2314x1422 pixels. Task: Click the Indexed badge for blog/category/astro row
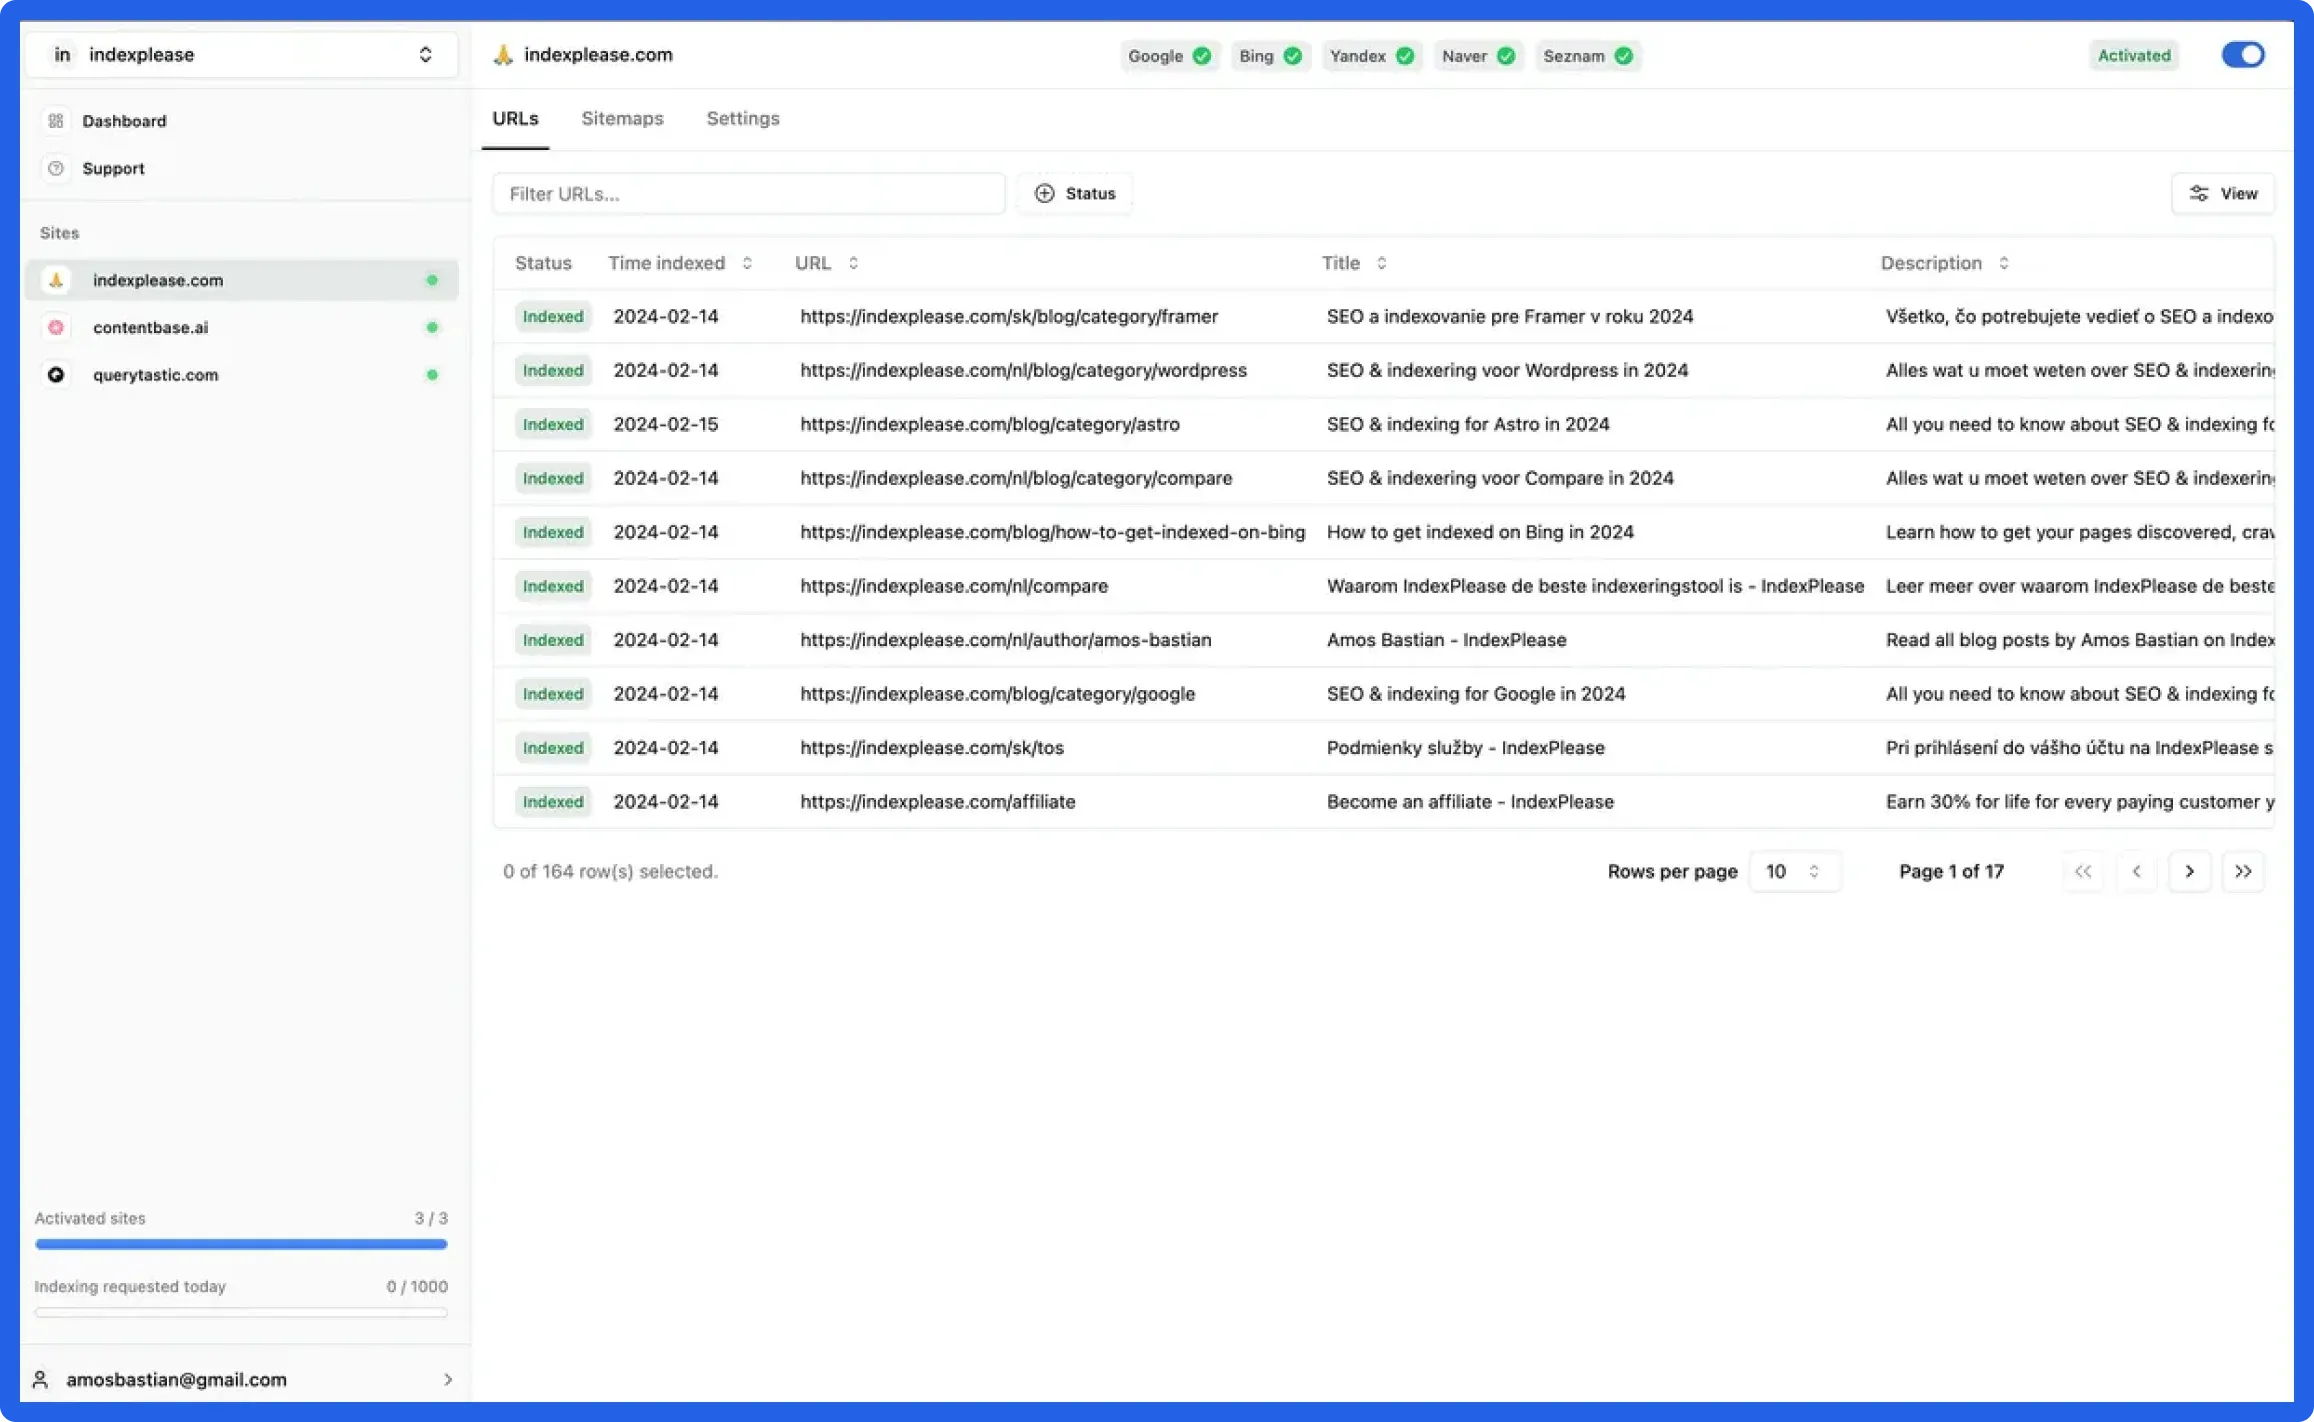click(553, 424)
